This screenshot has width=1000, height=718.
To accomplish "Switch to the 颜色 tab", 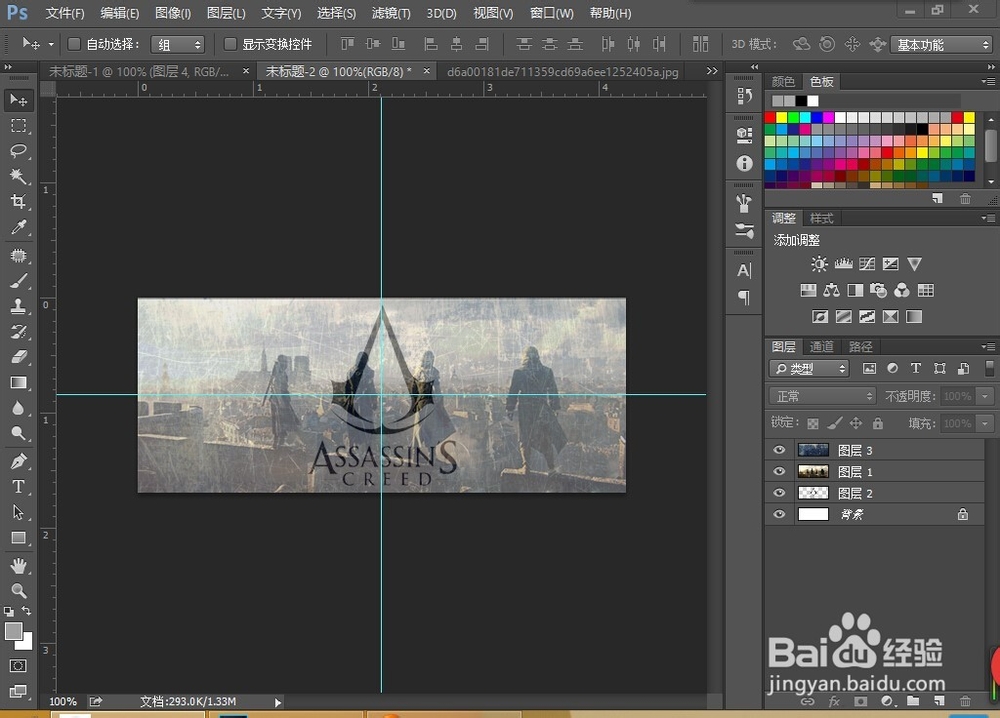I will point(783,82).
